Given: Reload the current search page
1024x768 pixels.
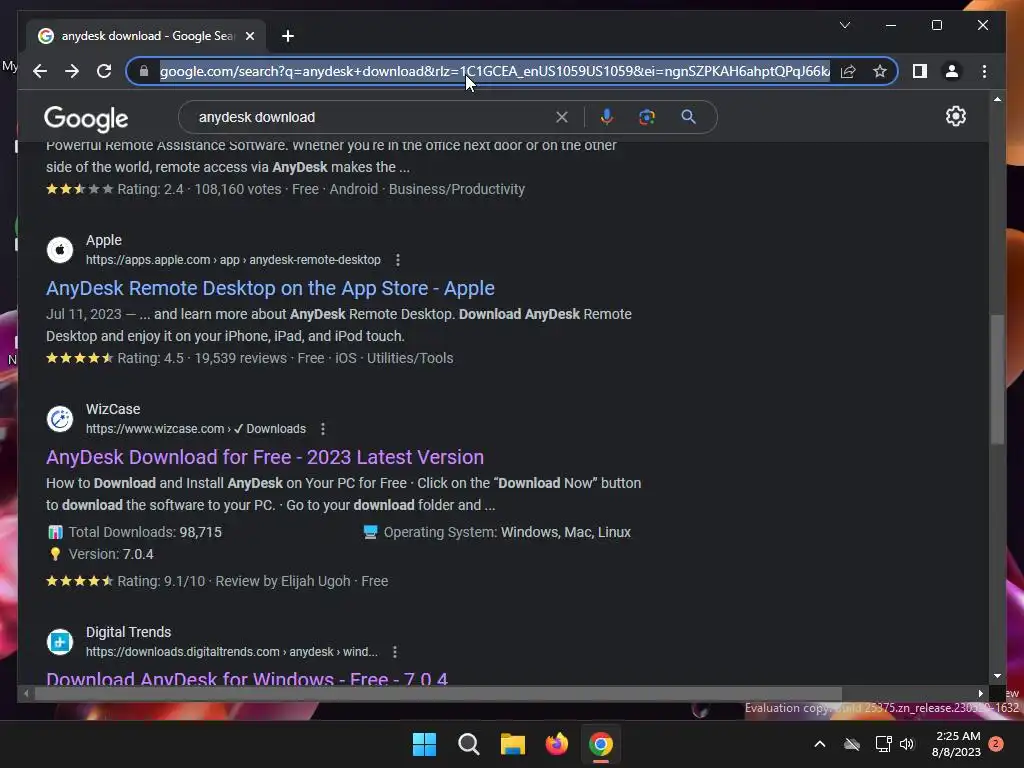Looking at the screenshot, I should point(104,71).
